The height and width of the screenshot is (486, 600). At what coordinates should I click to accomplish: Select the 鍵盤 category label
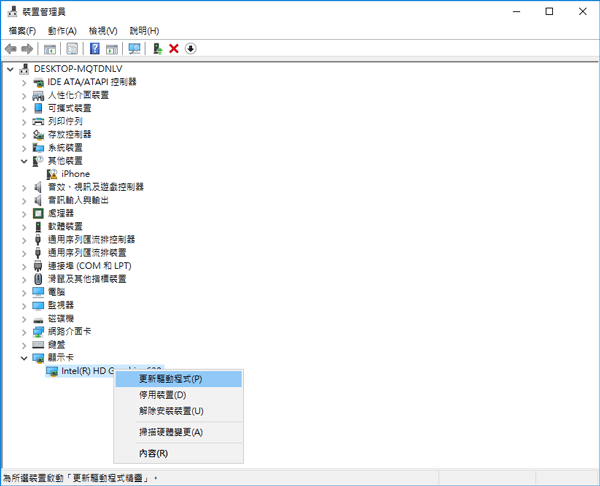(x=56, y=344)
